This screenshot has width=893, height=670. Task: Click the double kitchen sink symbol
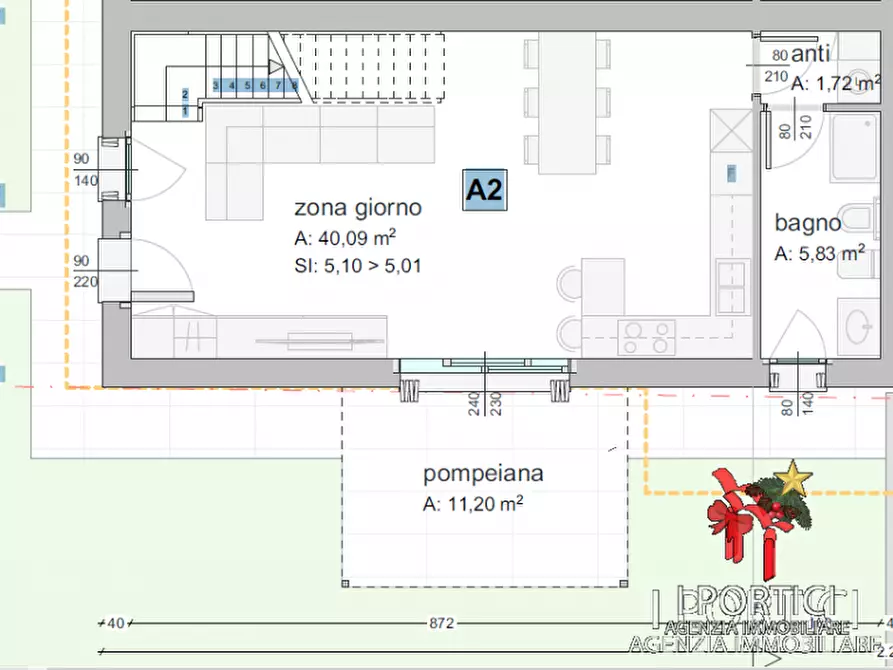(x=733, y=287)
